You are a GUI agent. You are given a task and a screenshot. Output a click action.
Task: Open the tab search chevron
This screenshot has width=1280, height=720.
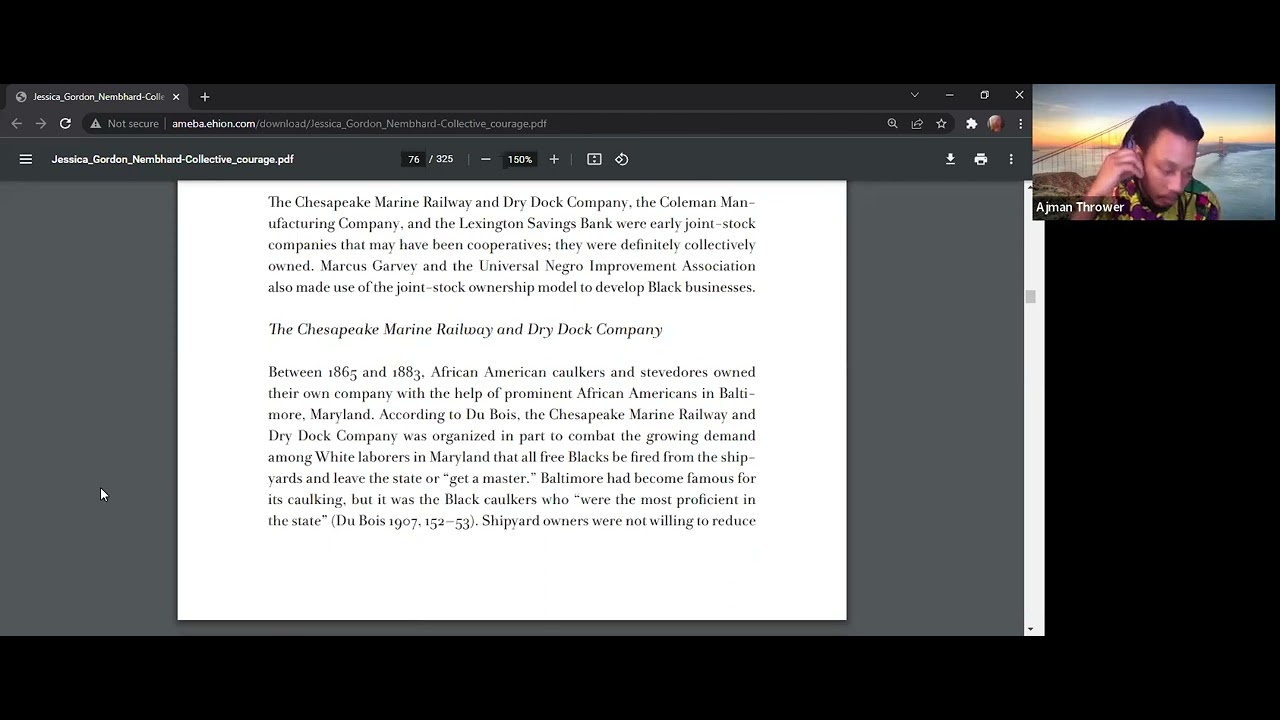click(x=914, y=95)
